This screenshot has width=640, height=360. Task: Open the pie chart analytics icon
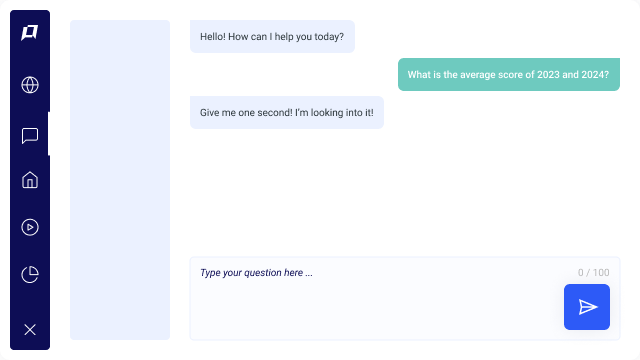(30, 274)
